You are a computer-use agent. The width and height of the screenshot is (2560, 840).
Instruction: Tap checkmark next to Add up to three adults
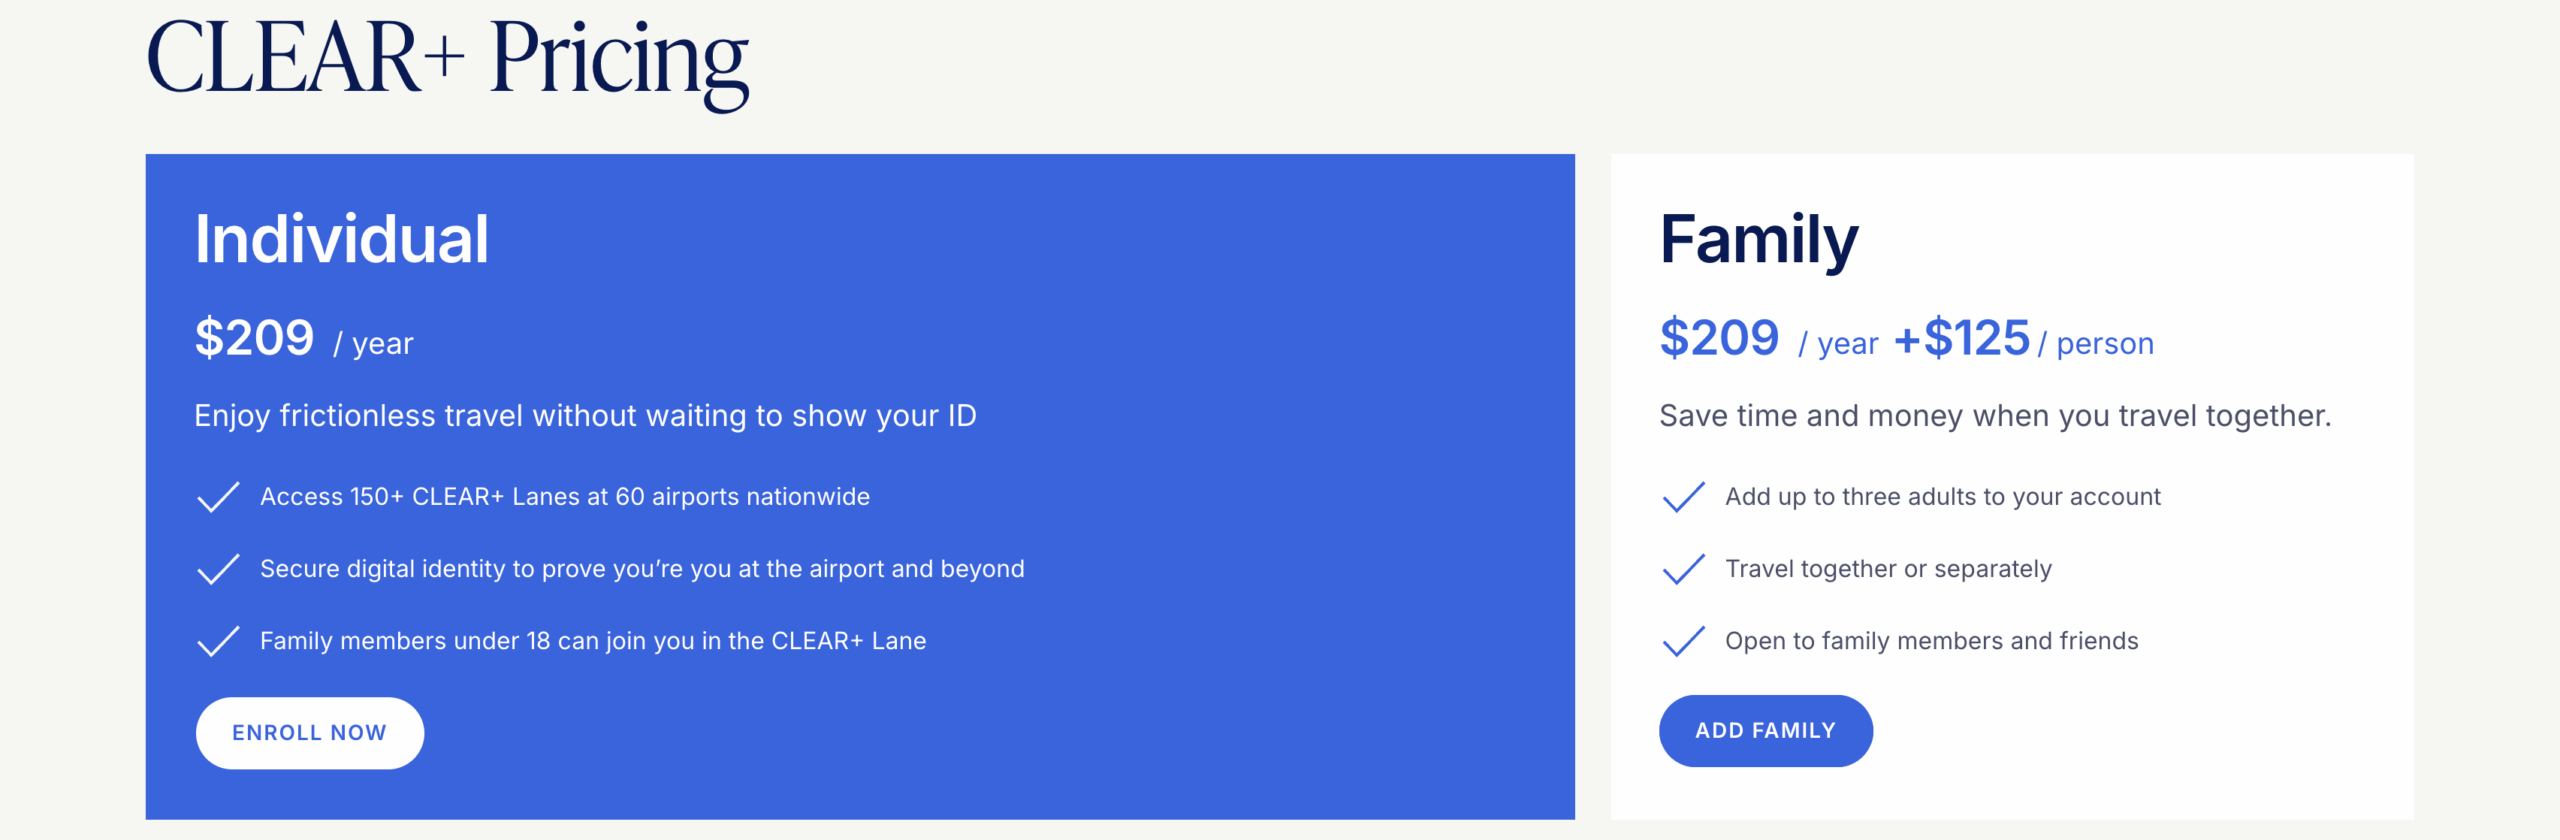coord(1683,496)
